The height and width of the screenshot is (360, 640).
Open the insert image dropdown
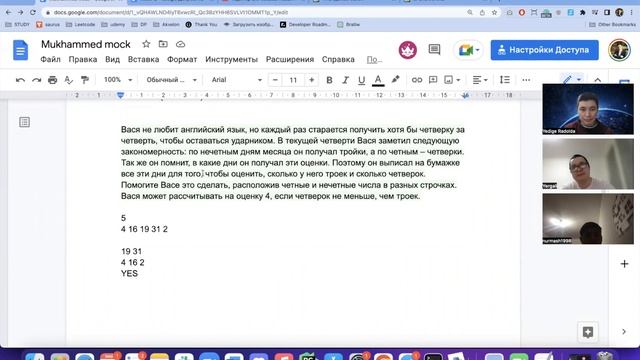[452, 80]
